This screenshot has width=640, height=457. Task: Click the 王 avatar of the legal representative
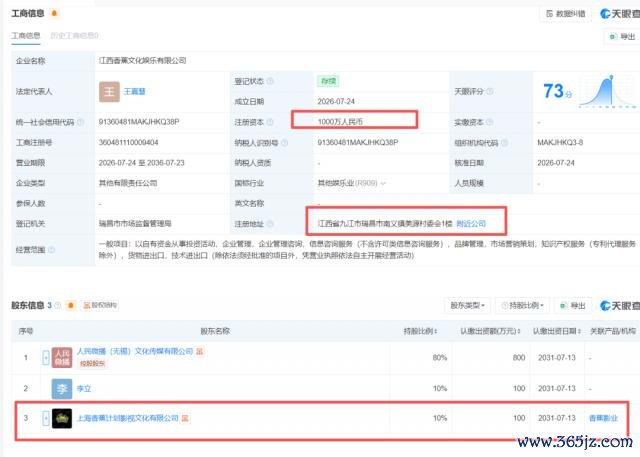coord(109,91)
